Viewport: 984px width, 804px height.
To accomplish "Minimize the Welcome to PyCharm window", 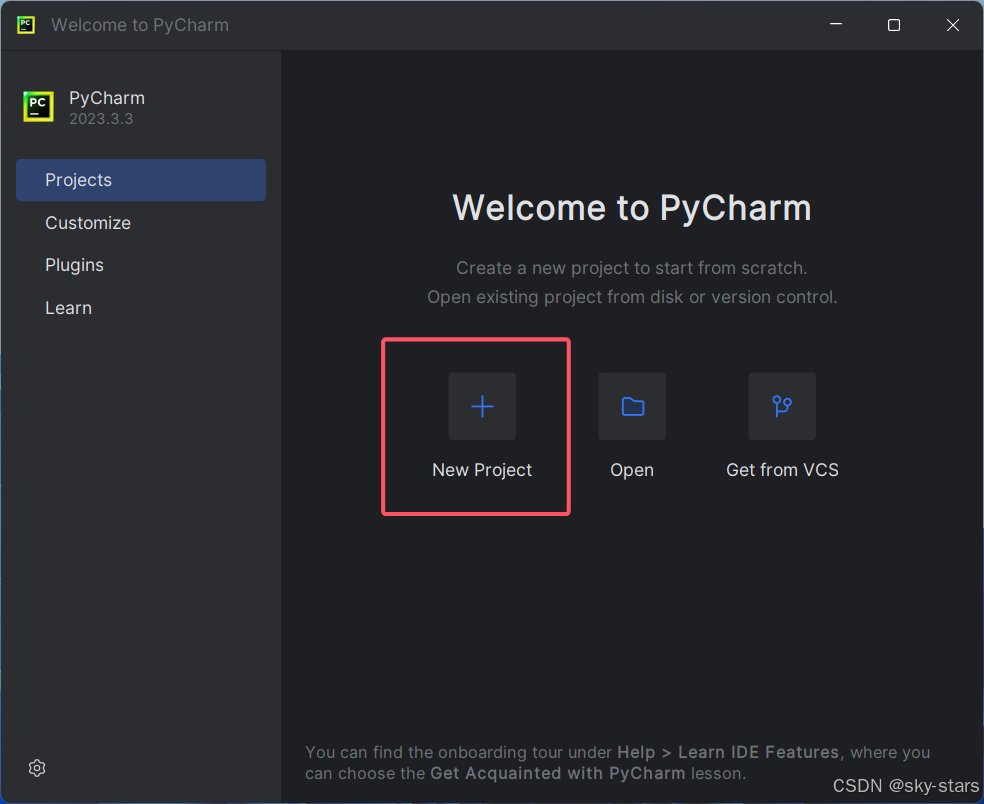I will [x=836, y=24].
